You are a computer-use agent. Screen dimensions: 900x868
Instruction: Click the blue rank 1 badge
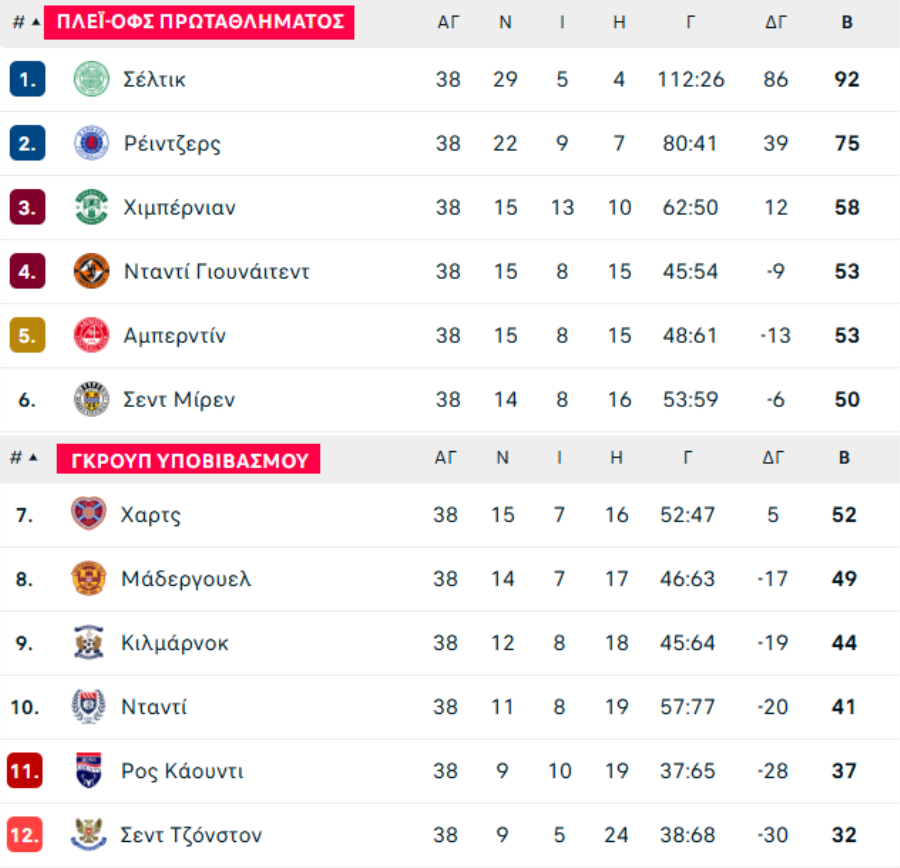27,79
